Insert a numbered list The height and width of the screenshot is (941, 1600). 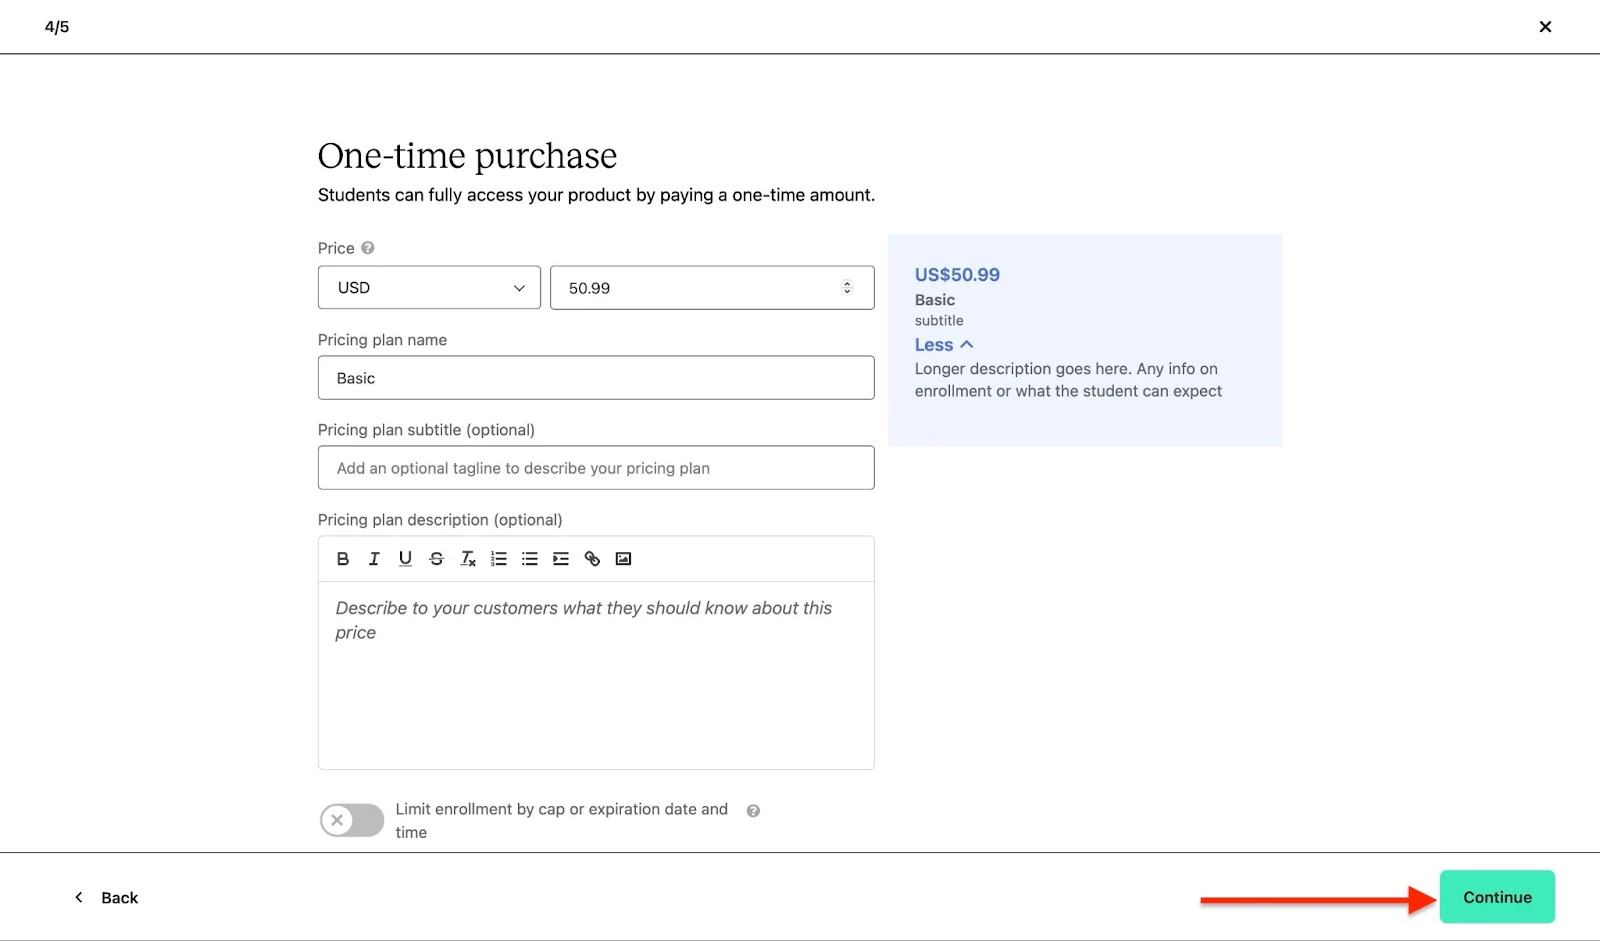tap(499, 559)
